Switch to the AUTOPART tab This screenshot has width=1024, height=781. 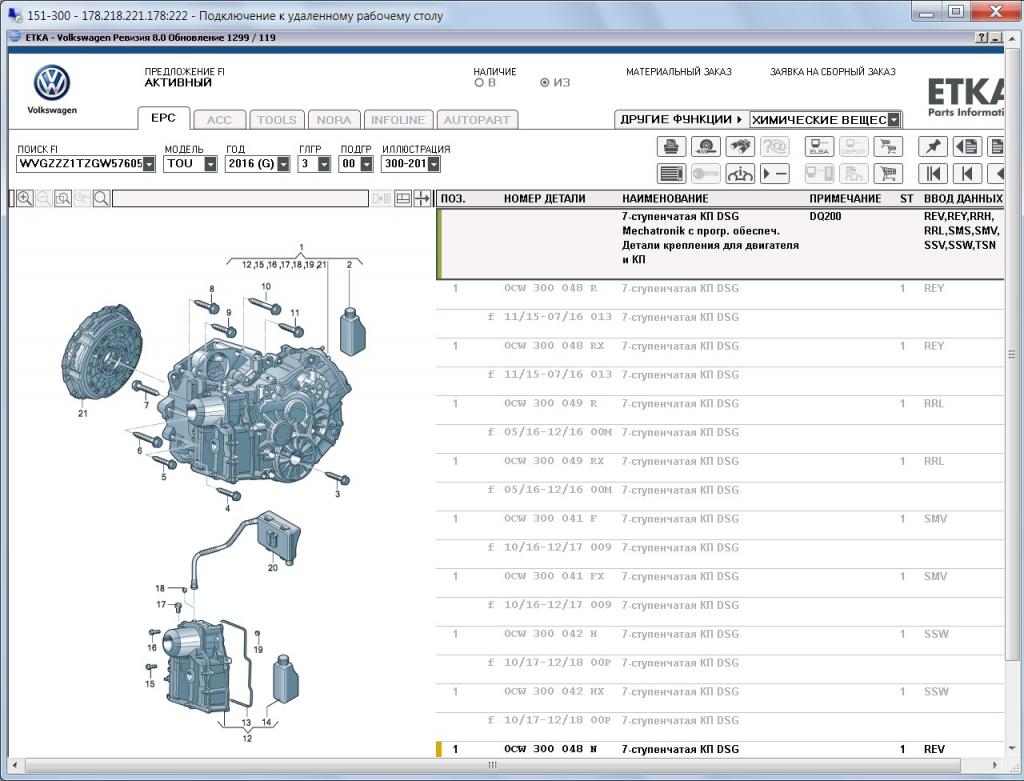477,120
